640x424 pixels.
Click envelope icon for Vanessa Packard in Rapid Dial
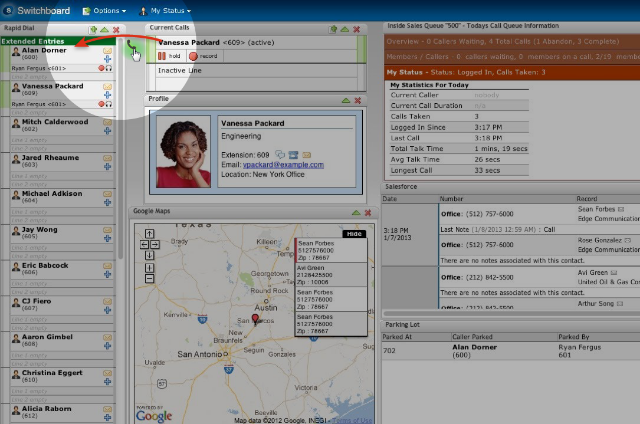pos(107,87)
